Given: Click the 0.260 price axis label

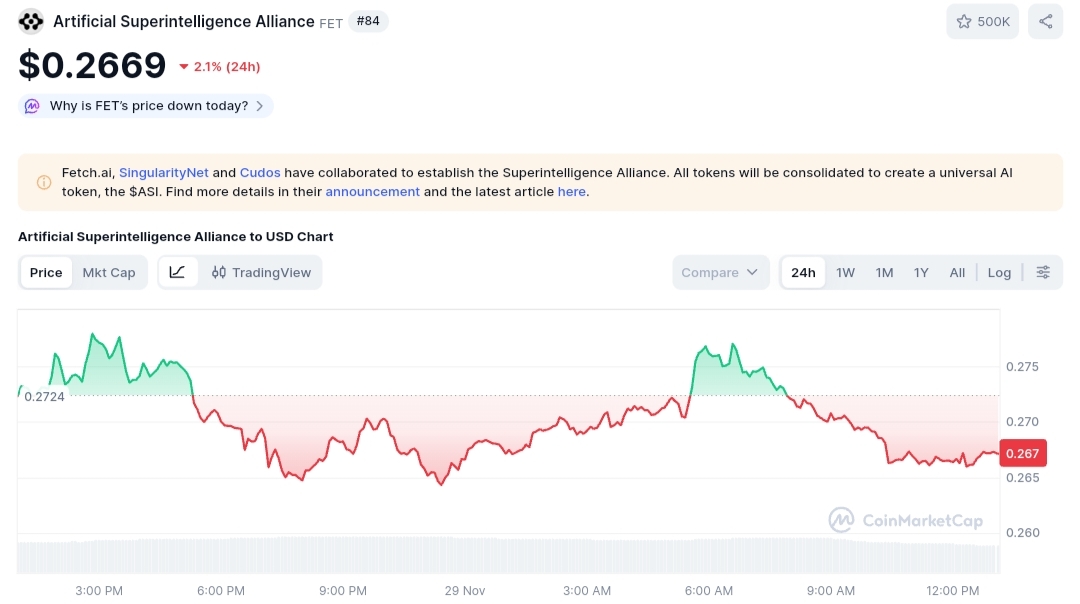Looking at the screenshot, I should point(1022,532).
